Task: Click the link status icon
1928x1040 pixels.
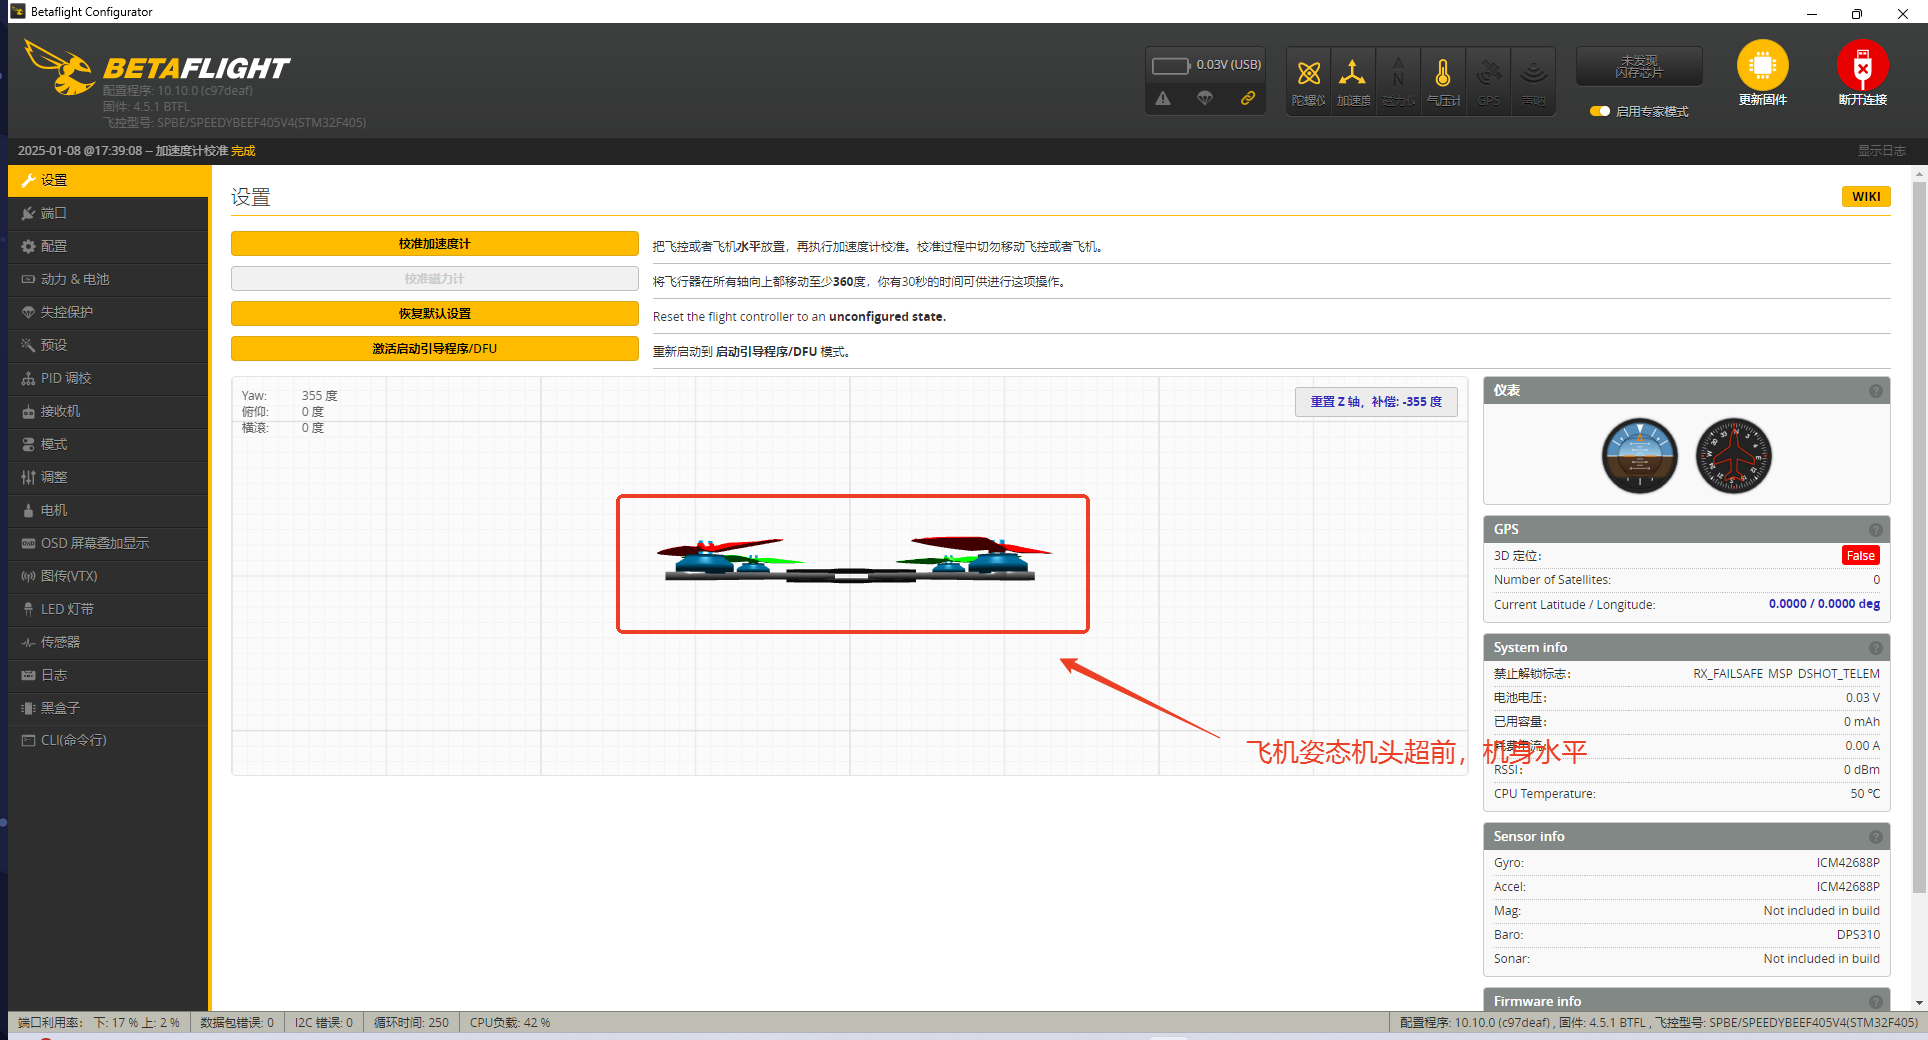Action: click(1248, 98)
